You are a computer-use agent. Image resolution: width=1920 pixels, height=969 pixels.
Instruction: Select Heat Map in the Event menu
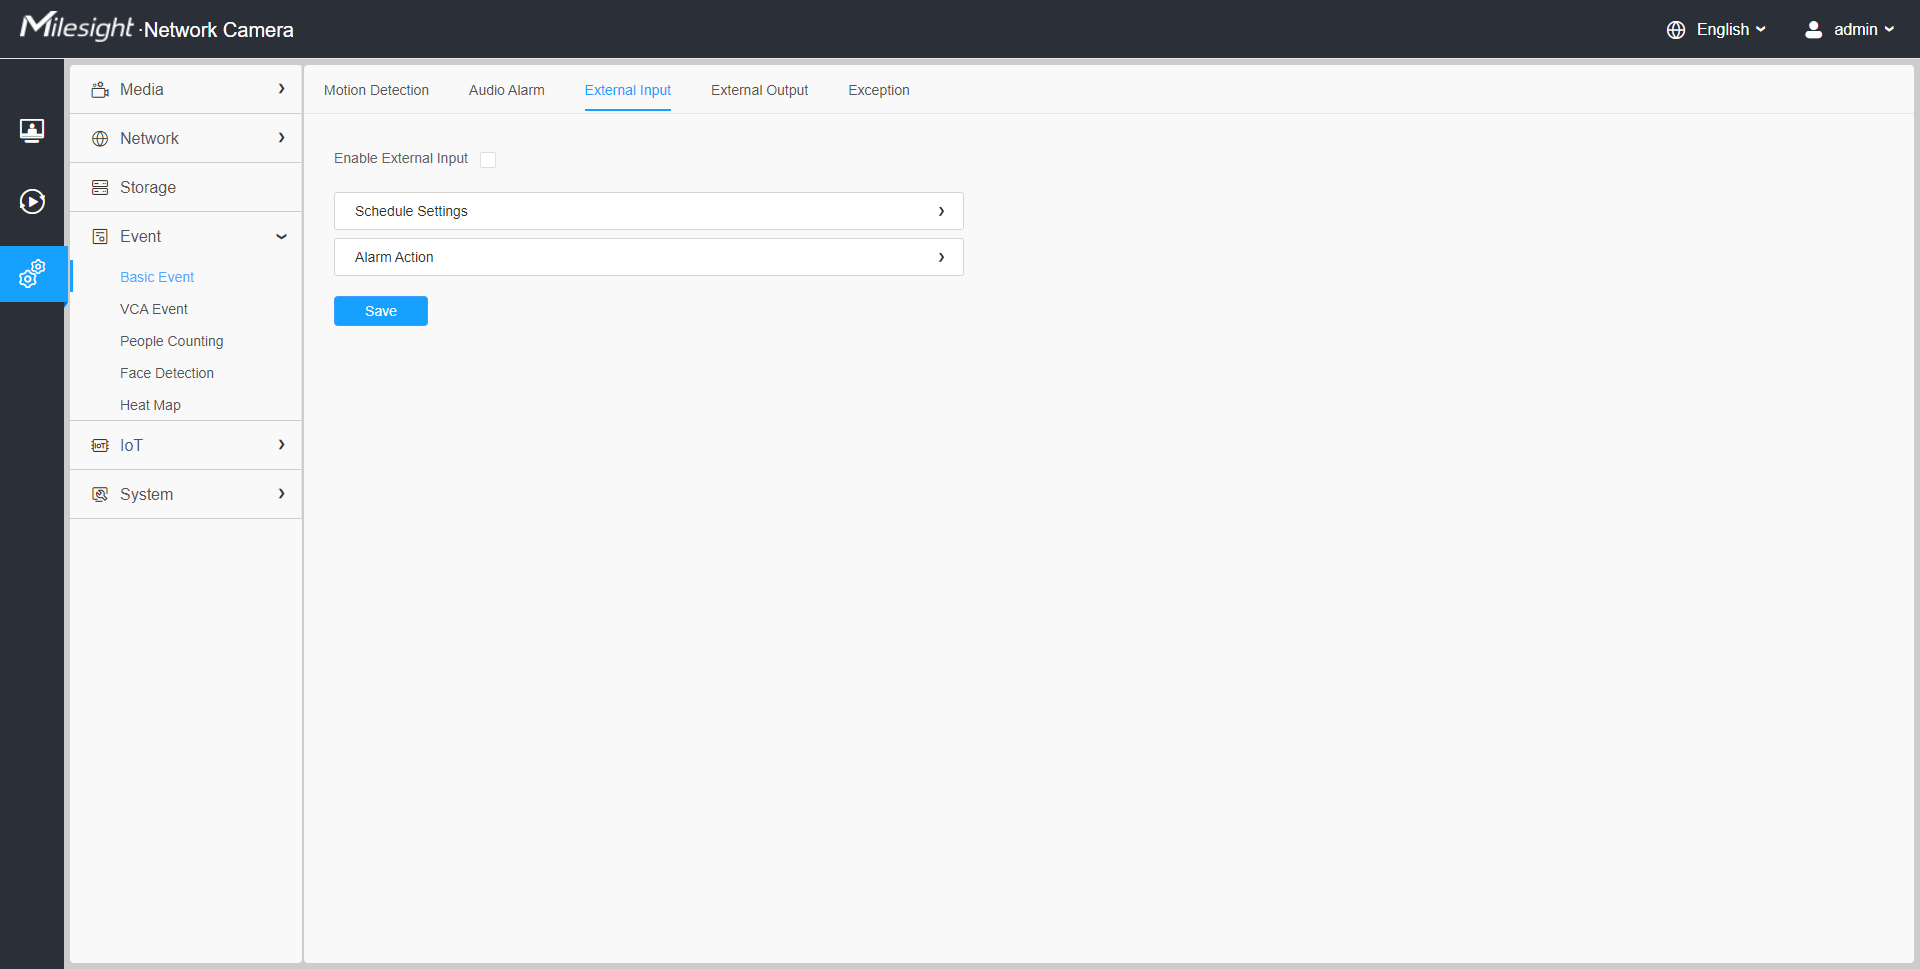150,405
